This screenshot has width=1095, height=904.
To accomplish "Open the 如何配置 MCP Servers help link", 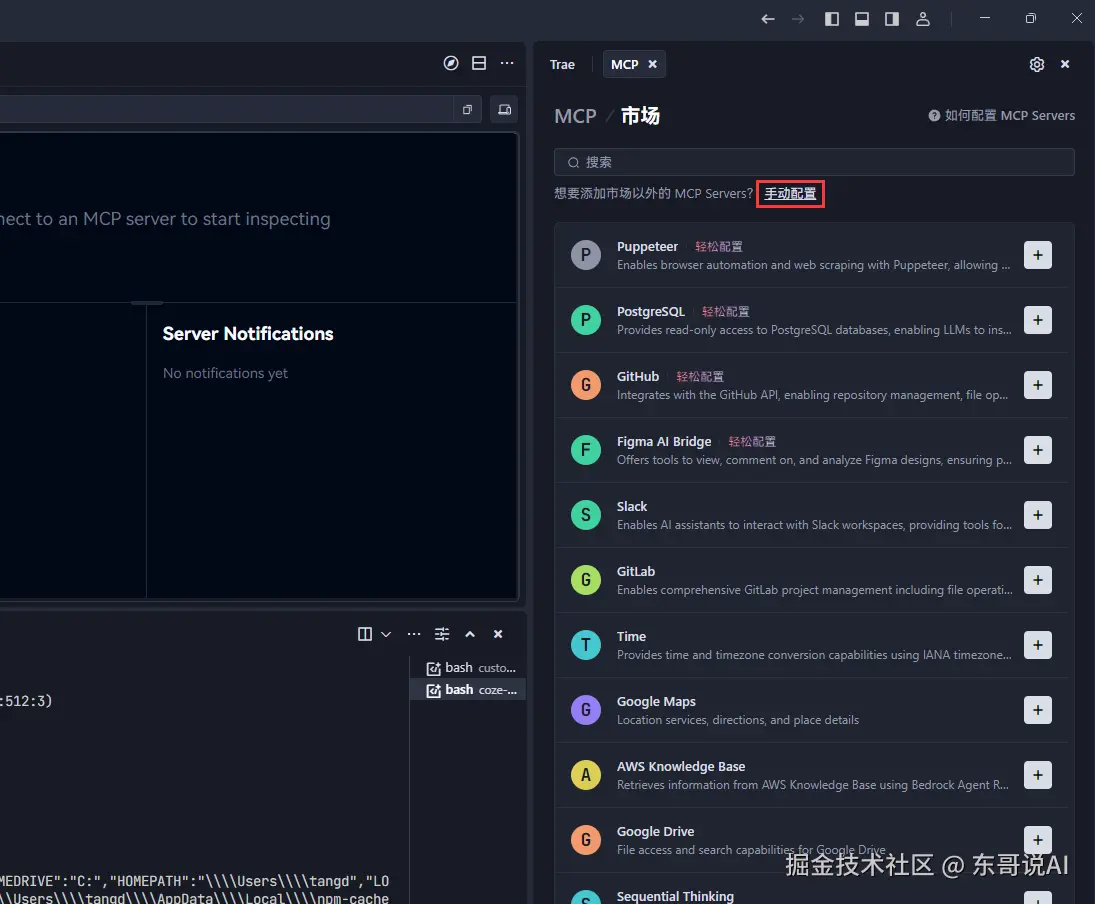I will point(1001,115).
